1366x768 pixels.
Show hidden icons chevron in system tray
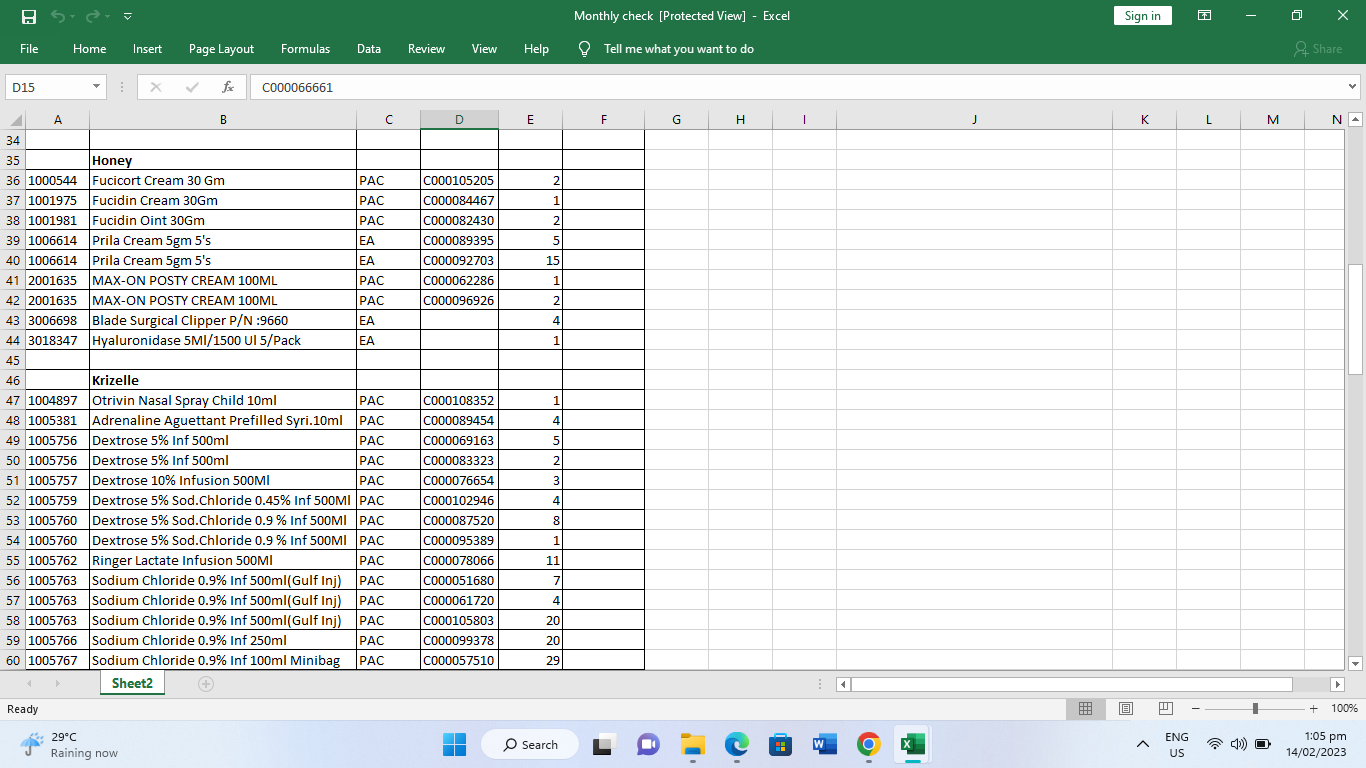1143,744
